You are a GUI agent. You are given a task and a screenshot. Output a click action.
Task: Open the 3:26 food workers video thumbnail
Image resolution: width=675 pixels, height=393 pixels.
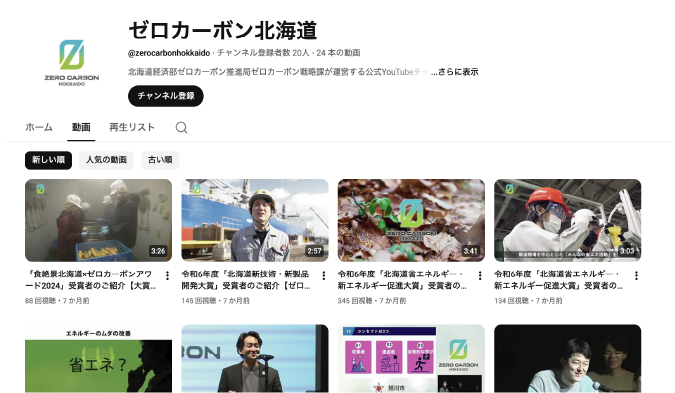98,220
